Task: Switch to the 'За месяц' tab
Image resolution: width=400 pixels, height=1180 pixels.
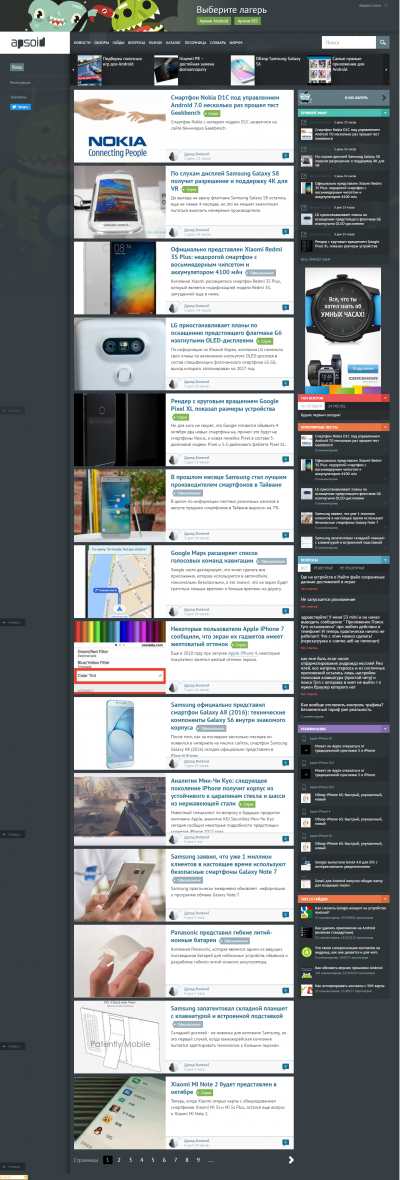Action: tap(336, 406)
